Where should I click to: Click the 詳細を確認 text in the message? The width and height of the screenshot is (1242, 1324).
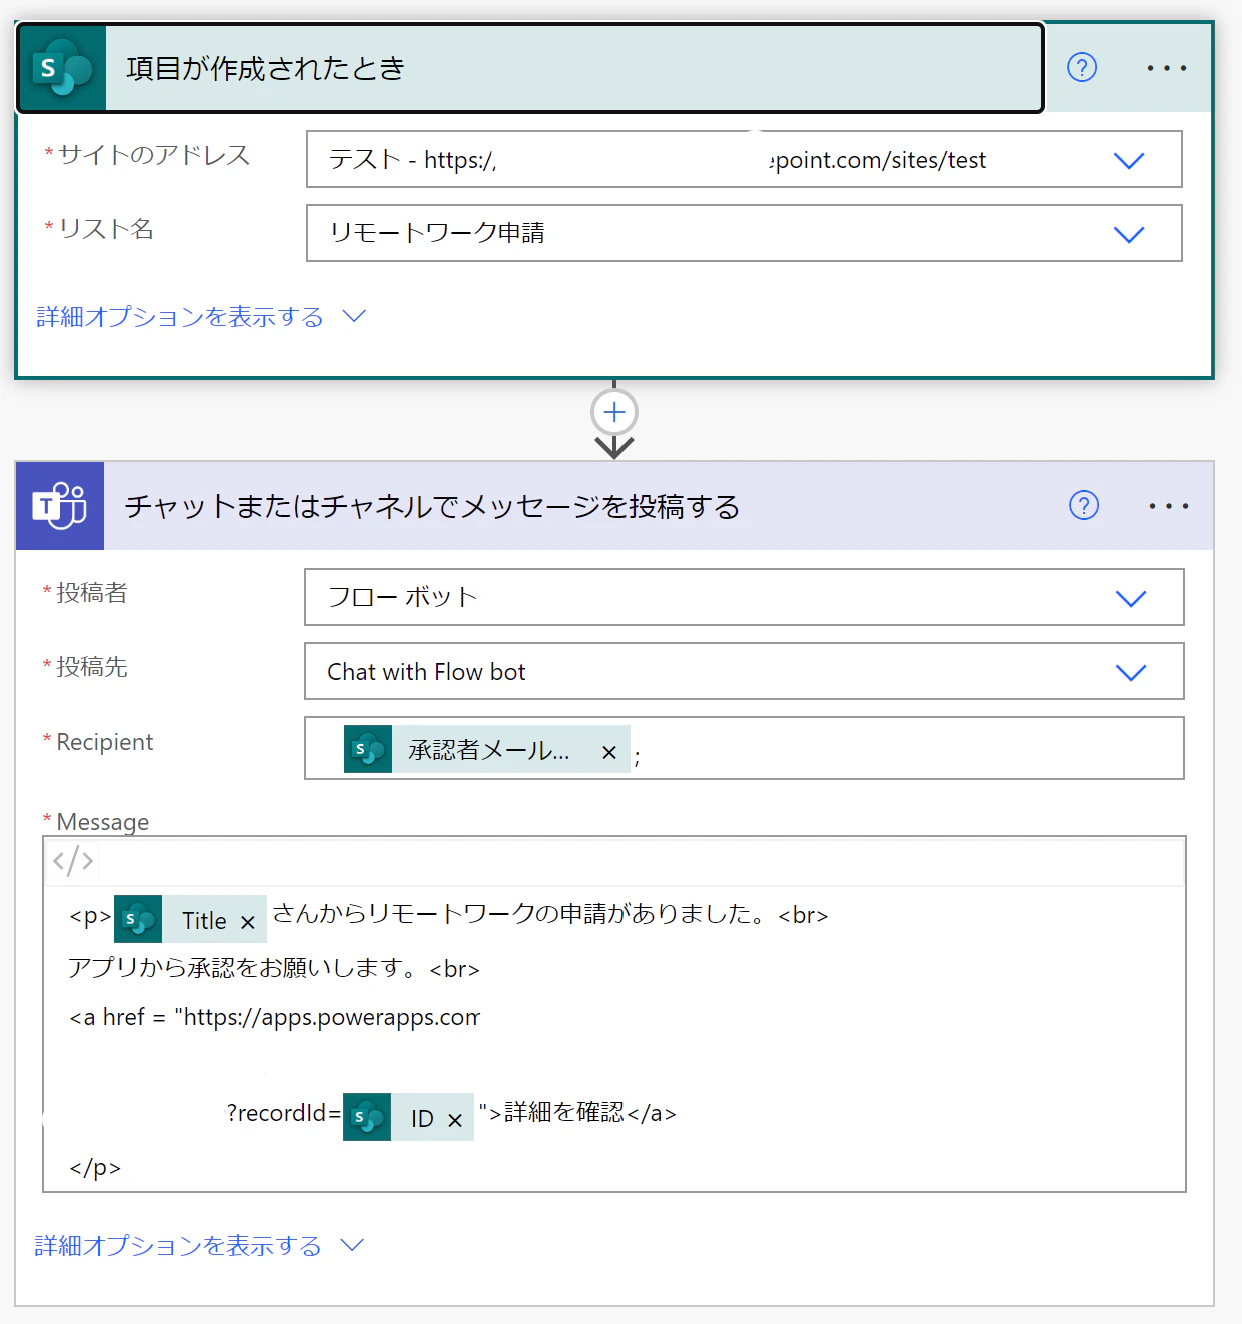point(564,1112)
